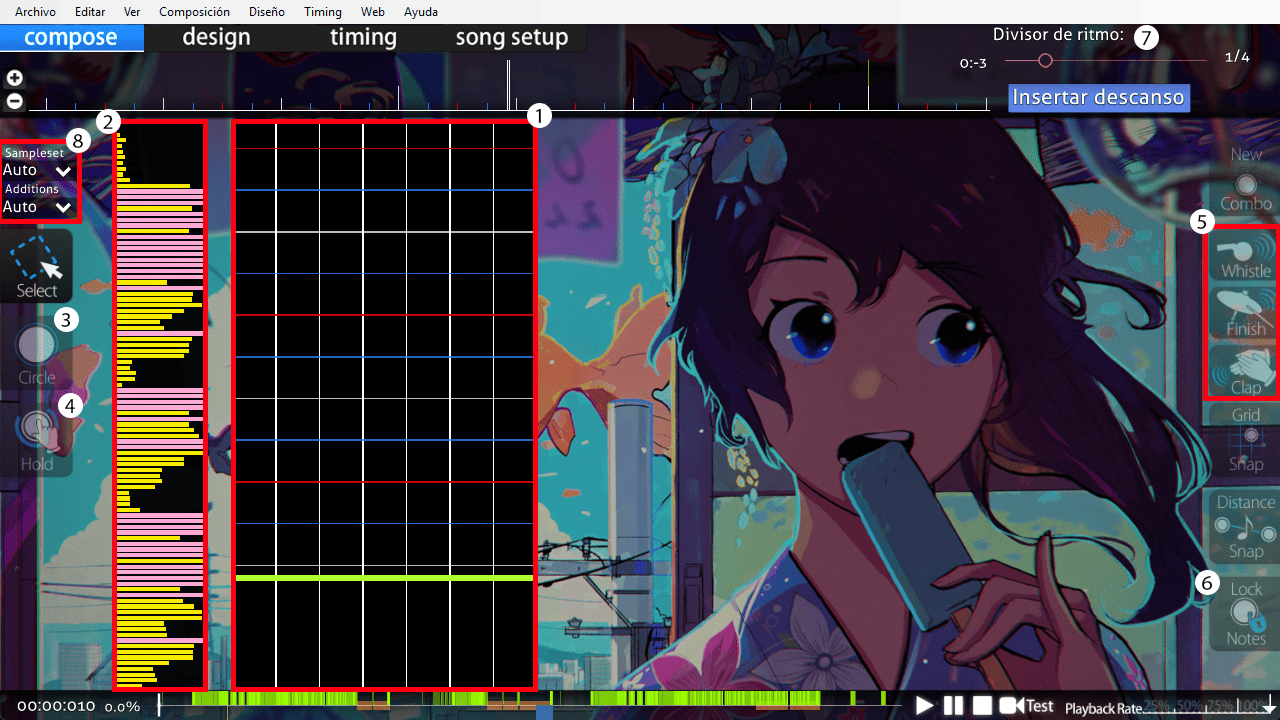Open the Ayuda menu
This screenshot has height=720, width=1280.
coord(420,12)
